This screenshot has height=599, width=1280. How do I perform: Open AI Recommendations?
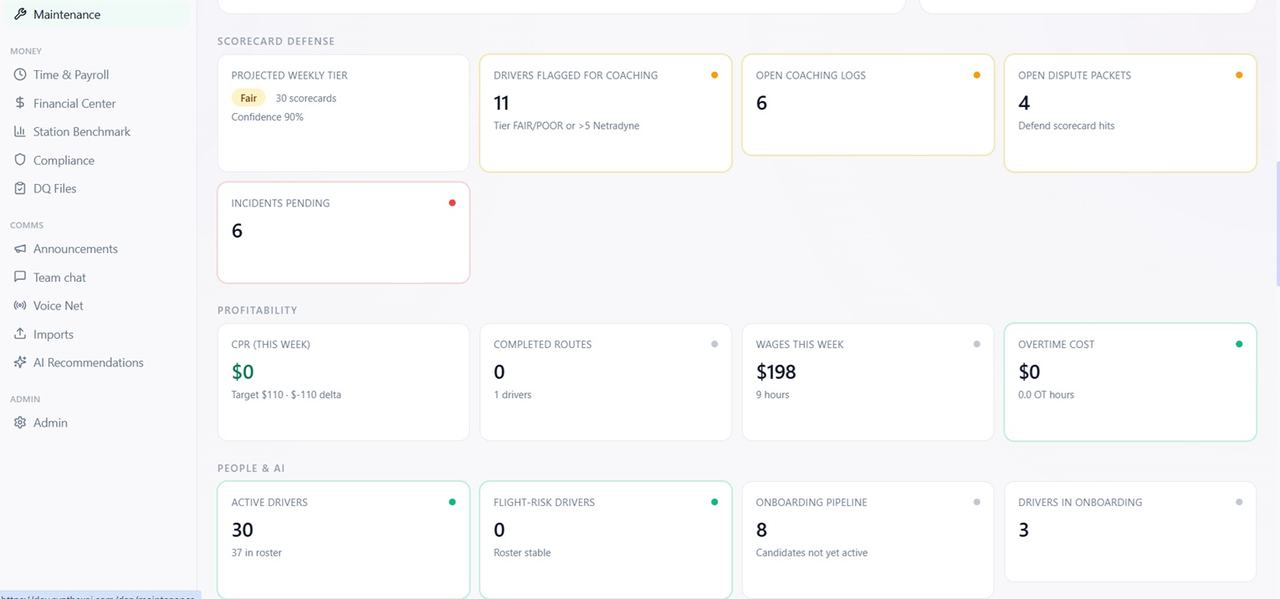98,362
